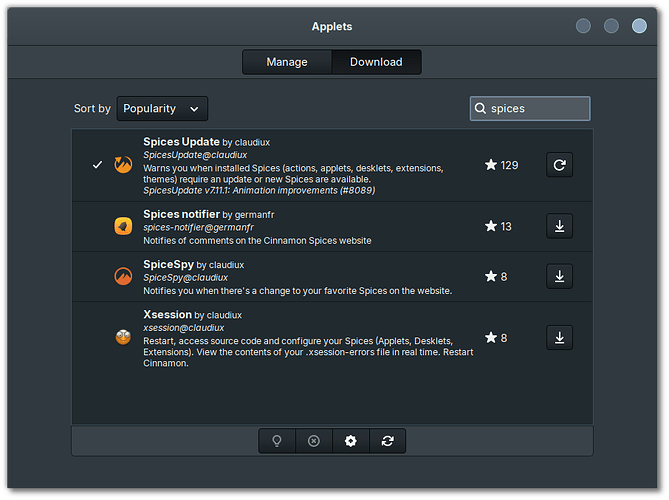This screenshot has height=500, width=669.
Task: Select the Spices notifier by germanfr title
Action: (209, 214)
